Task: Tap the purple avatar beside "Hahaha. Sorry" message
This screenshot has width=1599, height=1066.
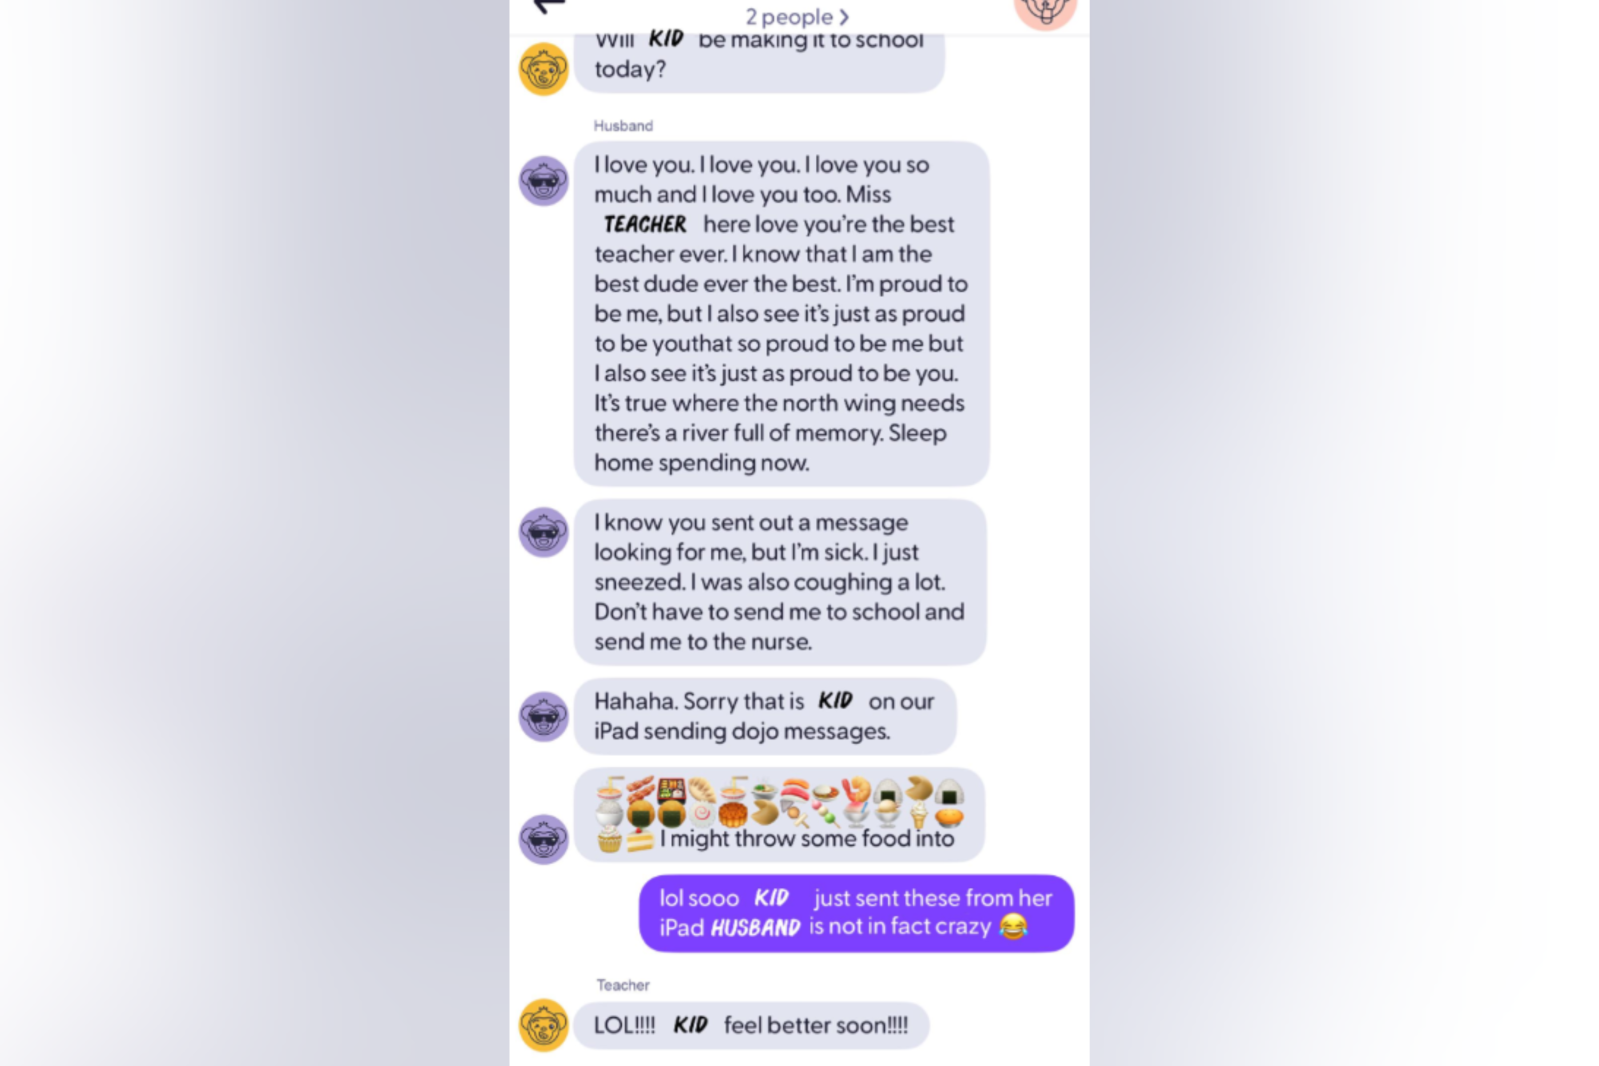Action: click(x=543, y=716)
